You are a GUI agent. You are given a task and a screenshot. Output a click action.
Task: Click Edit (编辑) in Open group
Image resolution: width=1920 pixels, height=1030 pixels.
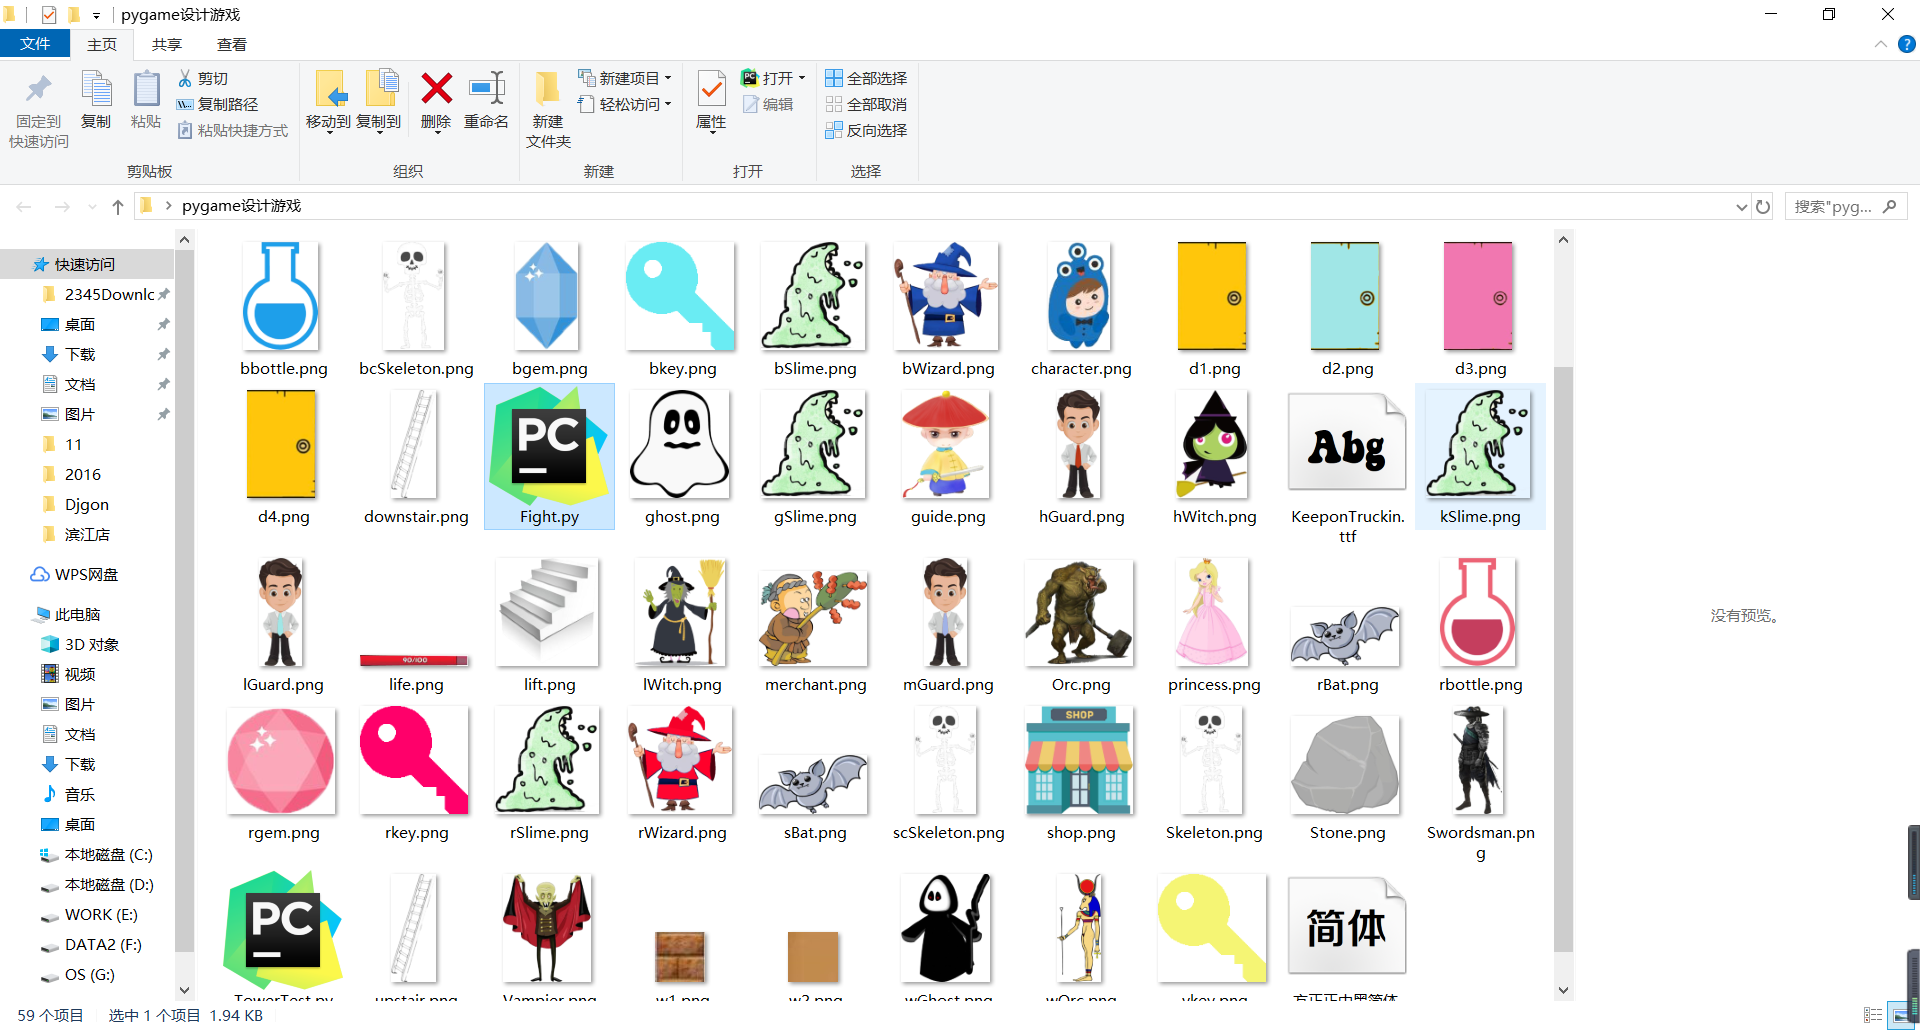click(768, 104)
